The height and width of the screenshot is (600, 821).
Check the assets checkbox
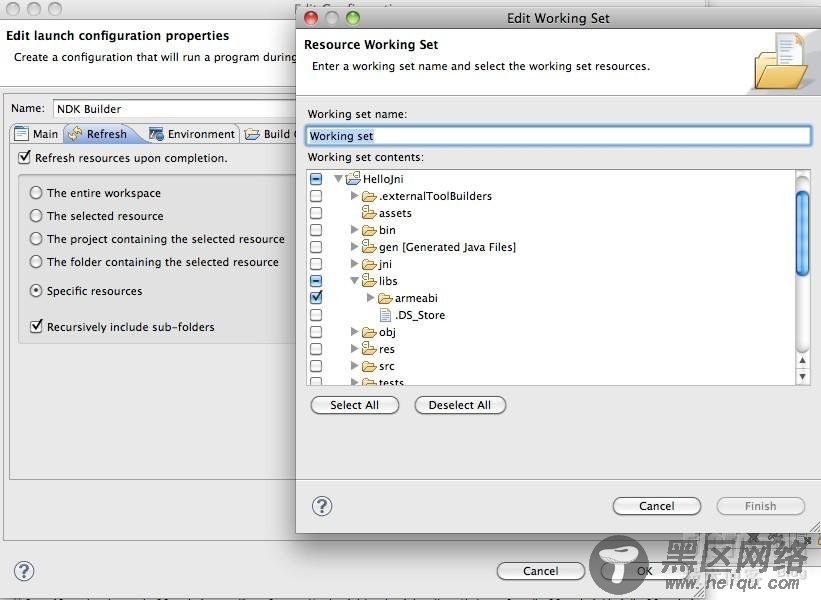(316, 213)
